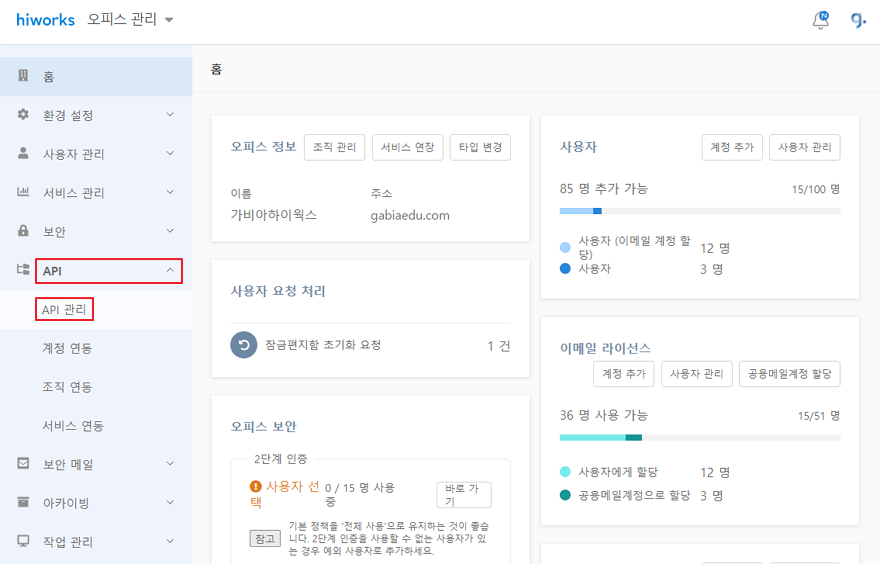
Task: Click the 잠금편지함 초기화 요청 reset icon
Action: (x=244, y=345)
